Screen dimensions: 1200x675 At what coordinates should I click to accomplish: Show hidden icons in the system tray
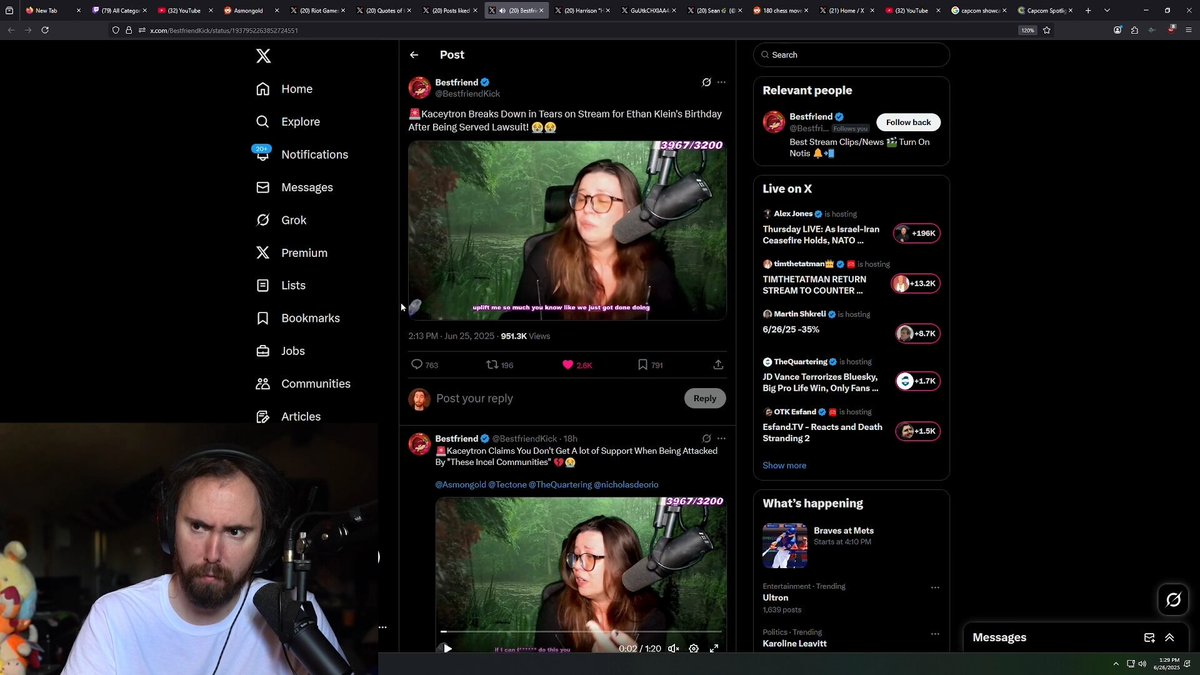(x=1116, y=663)
